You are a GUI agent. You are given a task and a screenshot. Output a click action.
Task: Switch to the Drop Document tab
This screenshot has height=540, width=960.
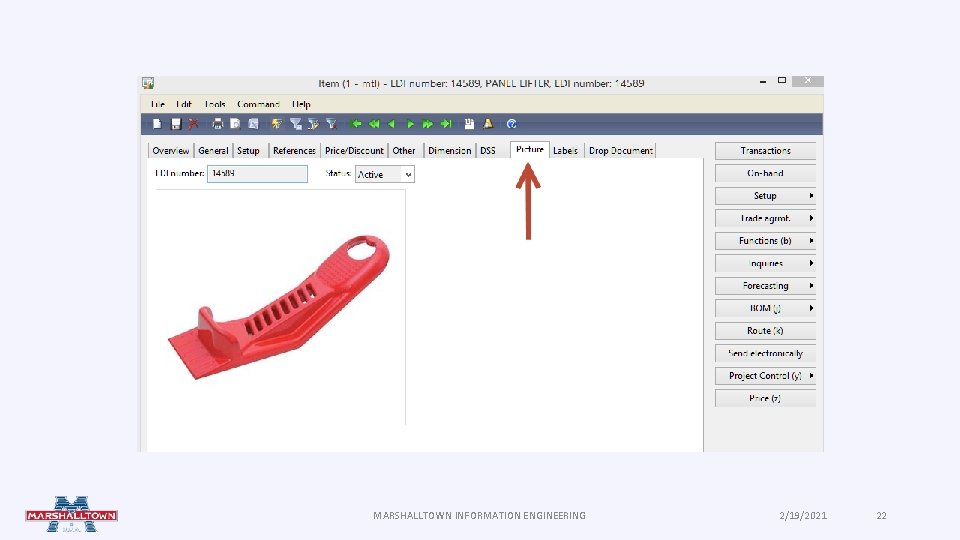click(621, 151)
